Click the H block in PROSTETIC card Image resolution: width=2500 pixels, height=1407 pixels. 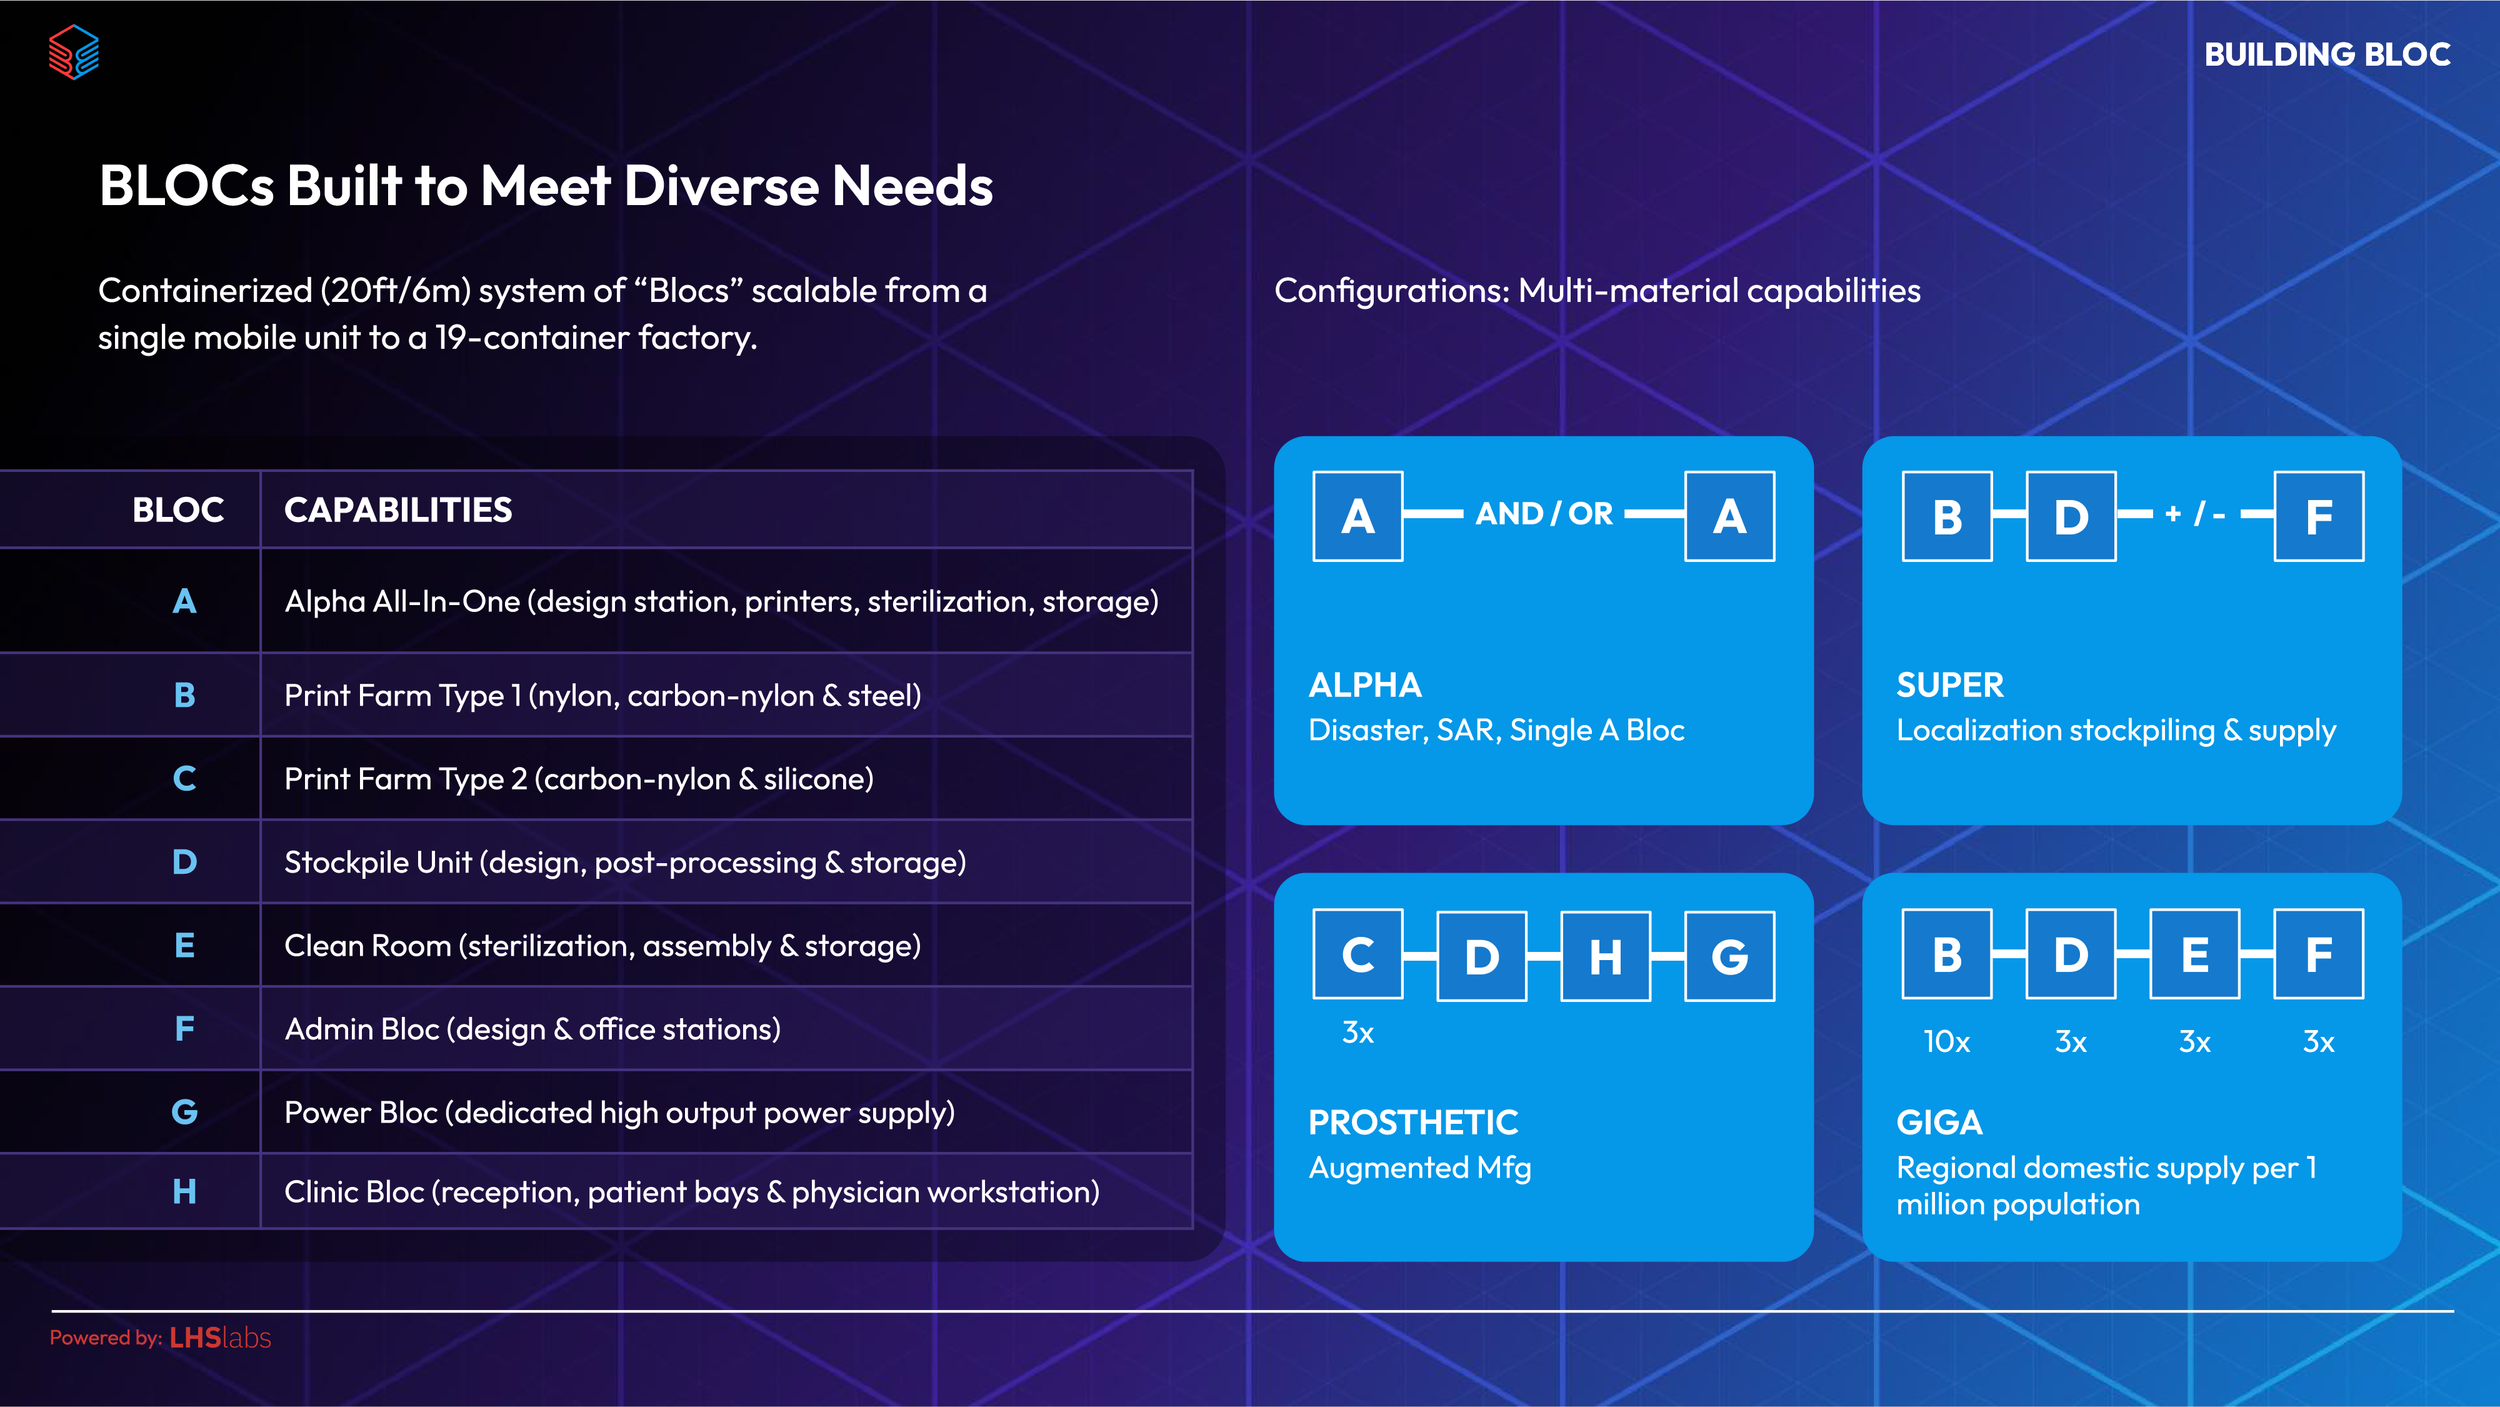click(x=1605, y=956)
